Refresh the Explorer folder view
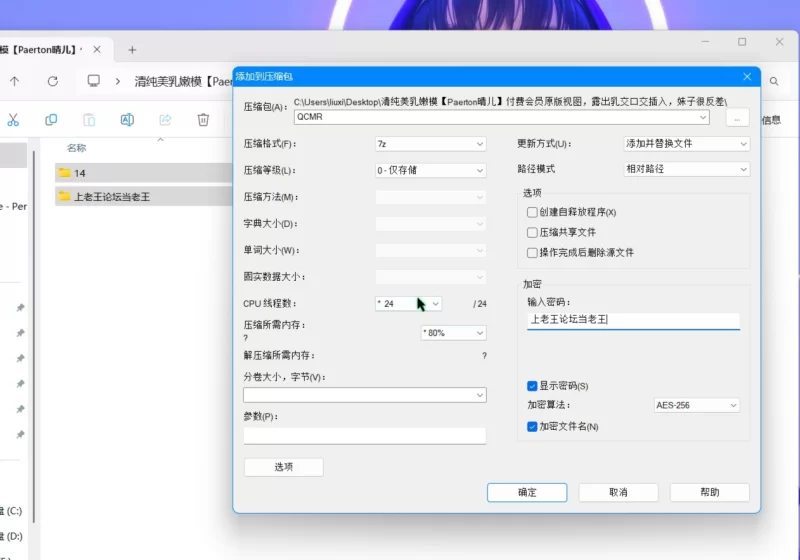The image size is (800, 560). click(x=53, y=81)
